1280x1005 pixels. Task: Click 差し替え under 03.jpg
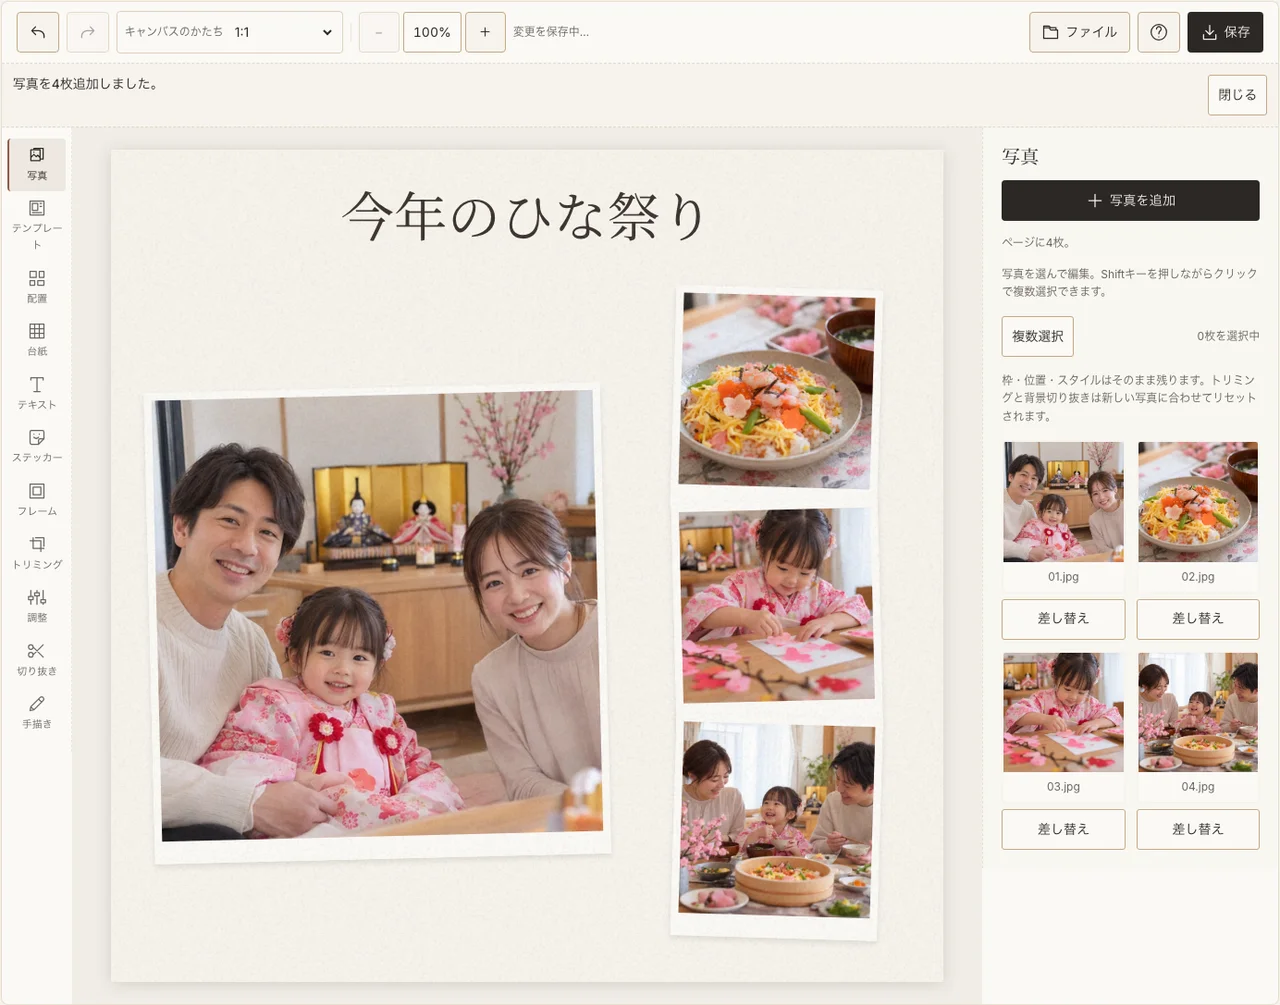pos(1063,829)
